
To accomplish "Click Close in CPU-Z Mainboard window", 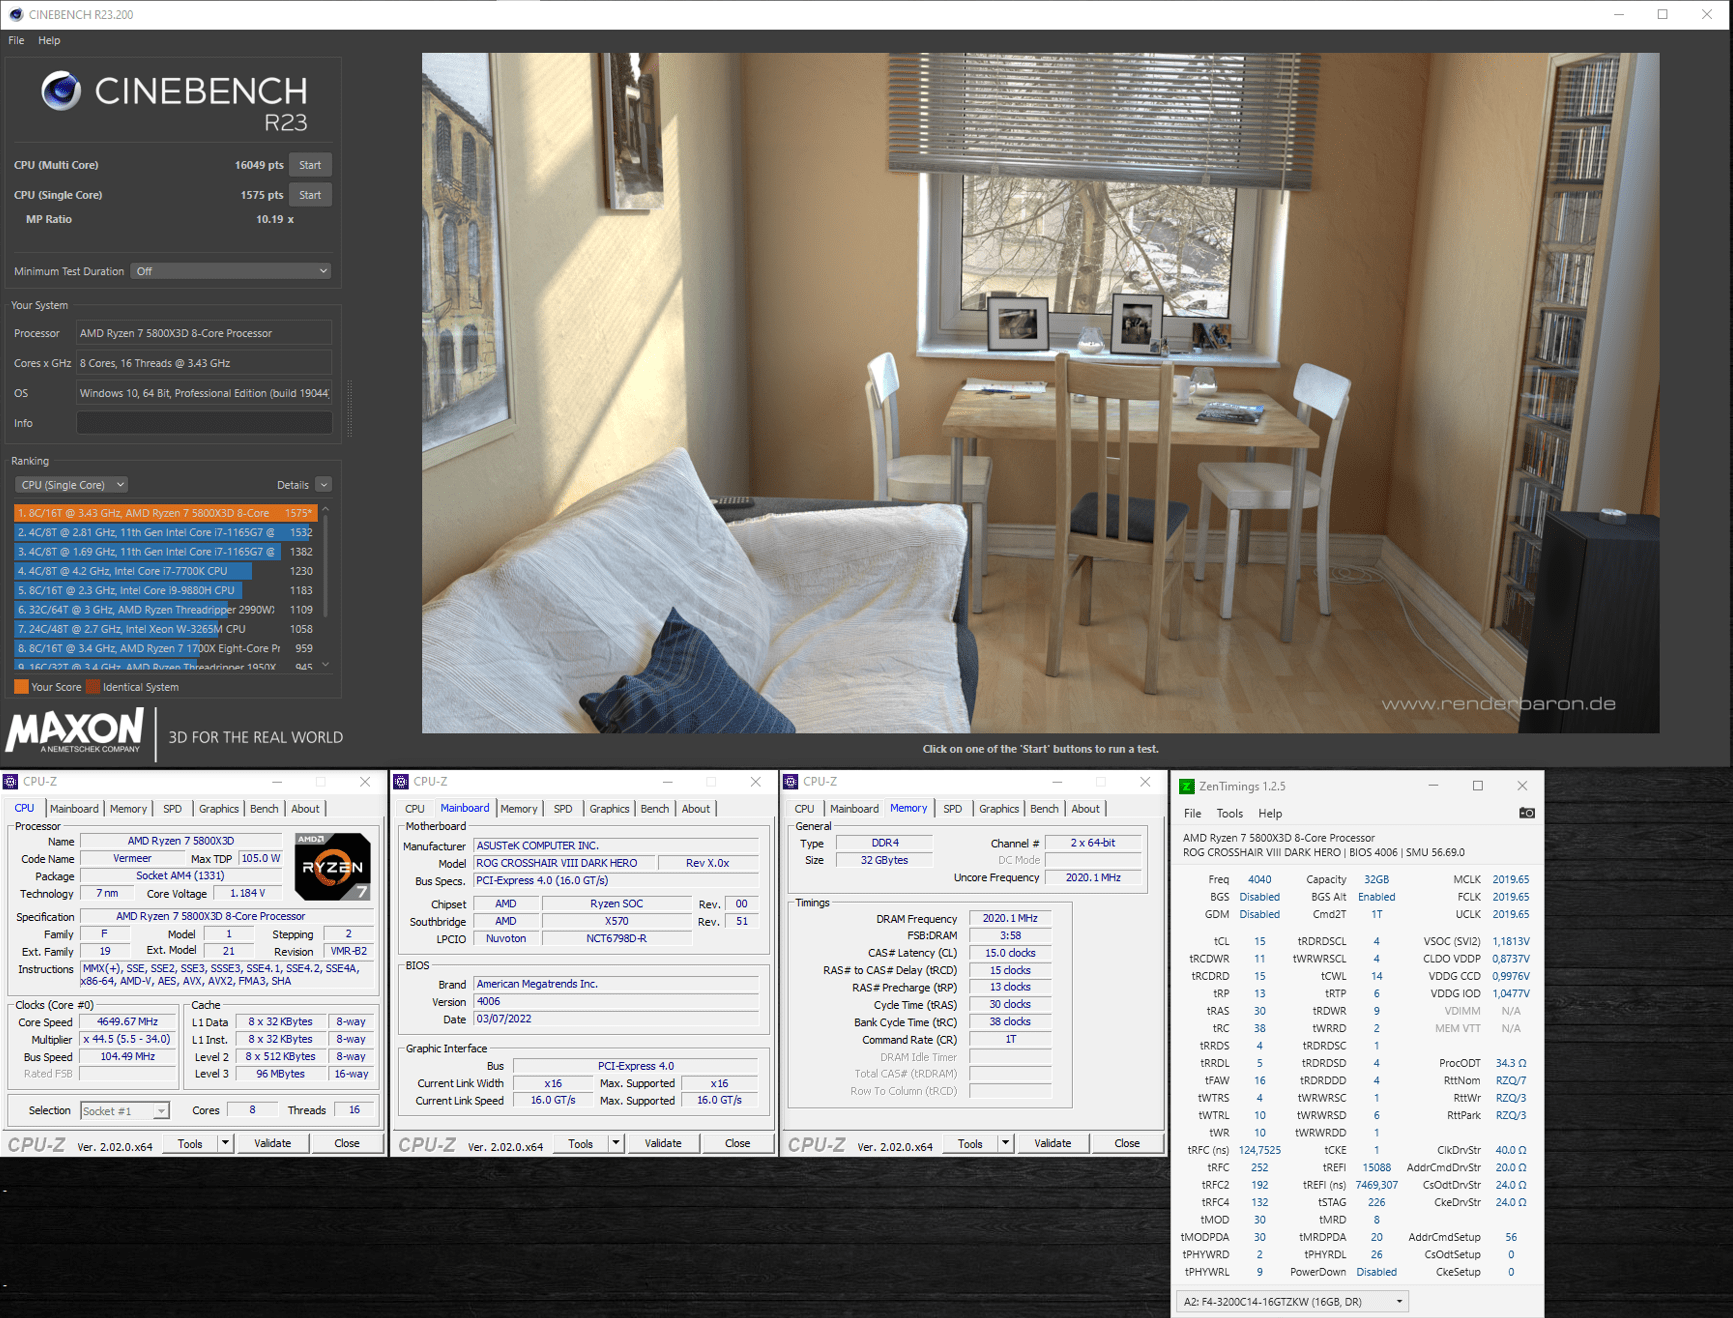I will tap(737, 1143).
